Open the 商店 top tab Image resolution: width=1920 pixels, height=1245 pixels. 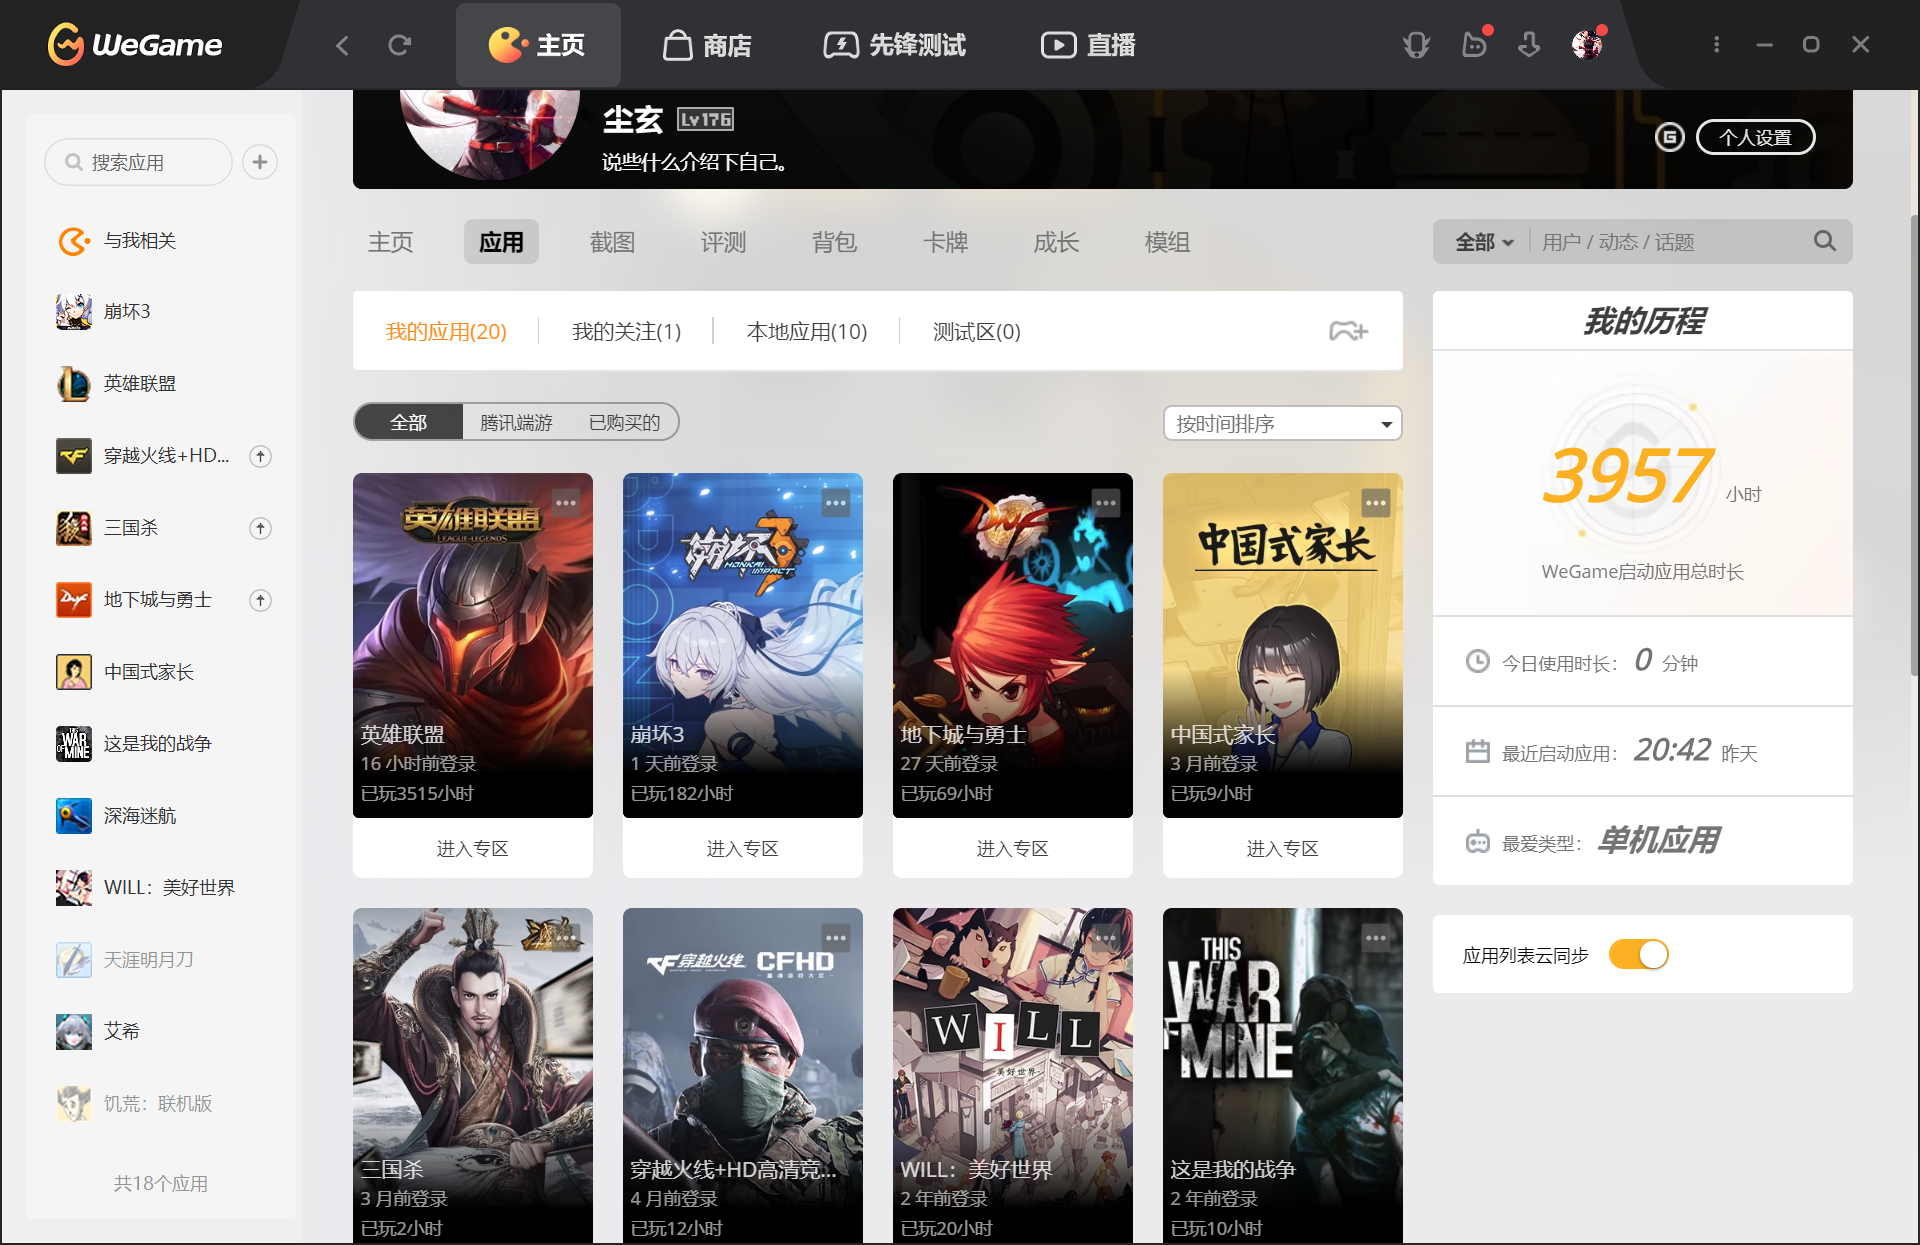[707, 45]
